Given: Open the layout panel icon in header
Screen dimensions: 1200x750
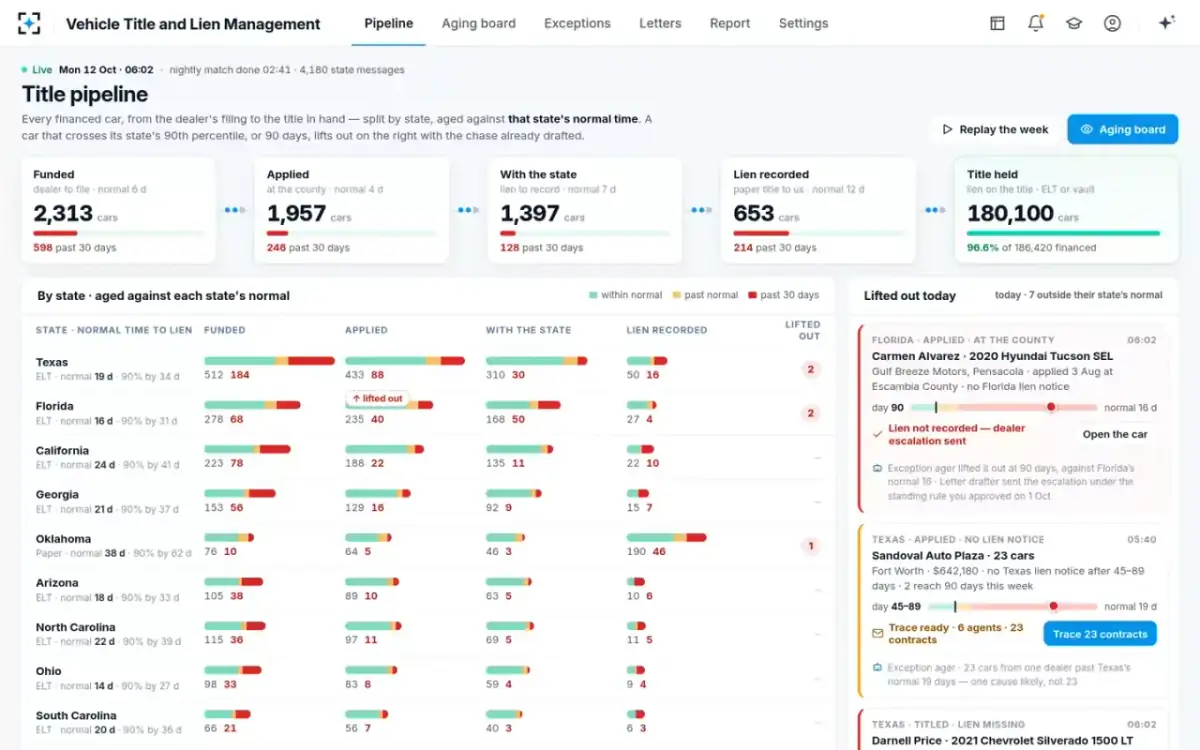Looking at the screenshot, I should click(997, 23).
